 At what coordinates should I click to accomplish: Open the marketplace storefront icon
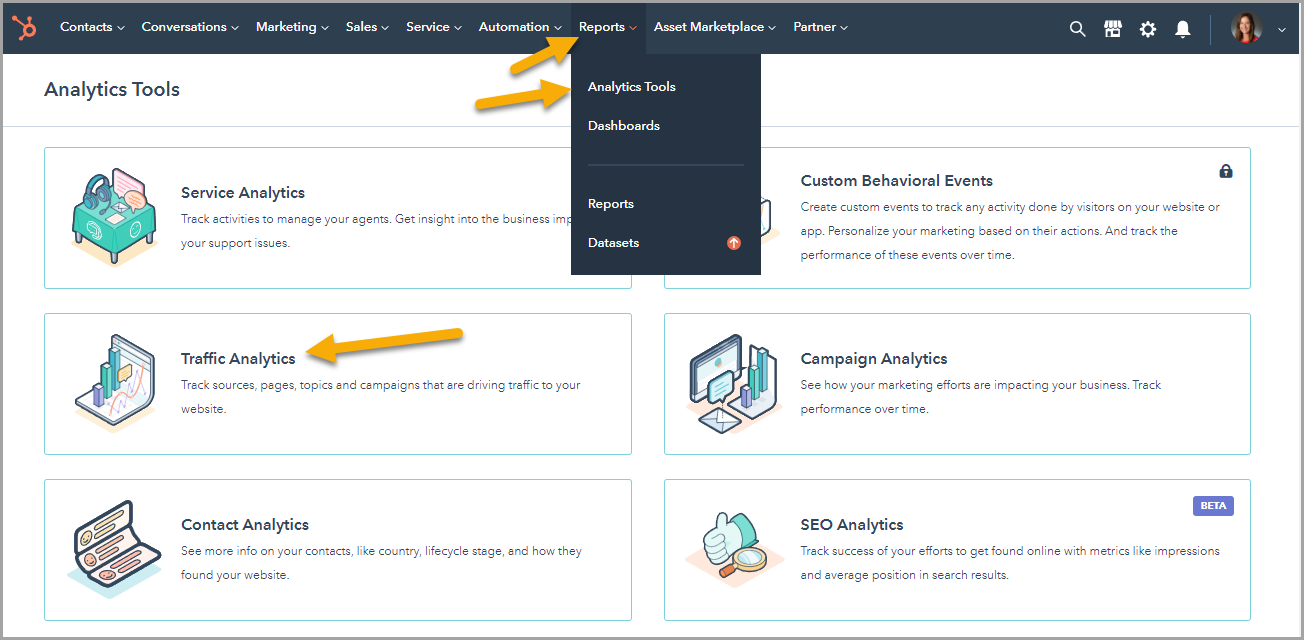pyautogui.click(x=1113, y=29)
